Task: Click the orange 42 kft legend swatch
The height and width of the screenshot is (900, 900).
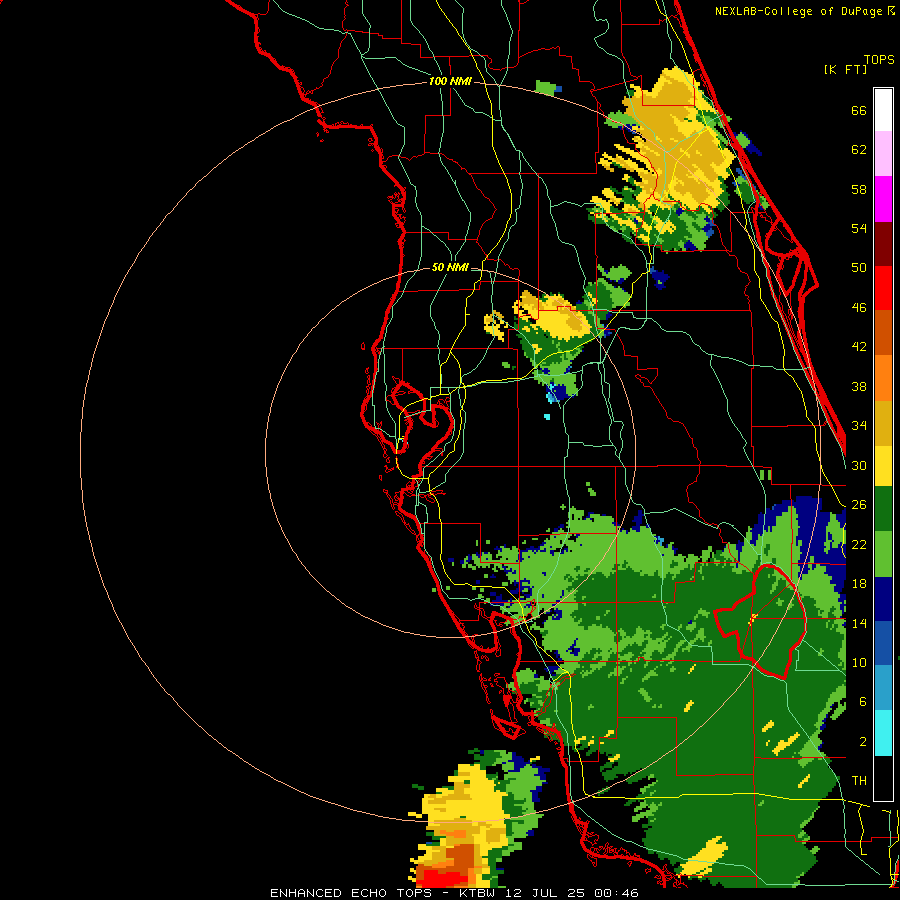Action: [883, 378]
